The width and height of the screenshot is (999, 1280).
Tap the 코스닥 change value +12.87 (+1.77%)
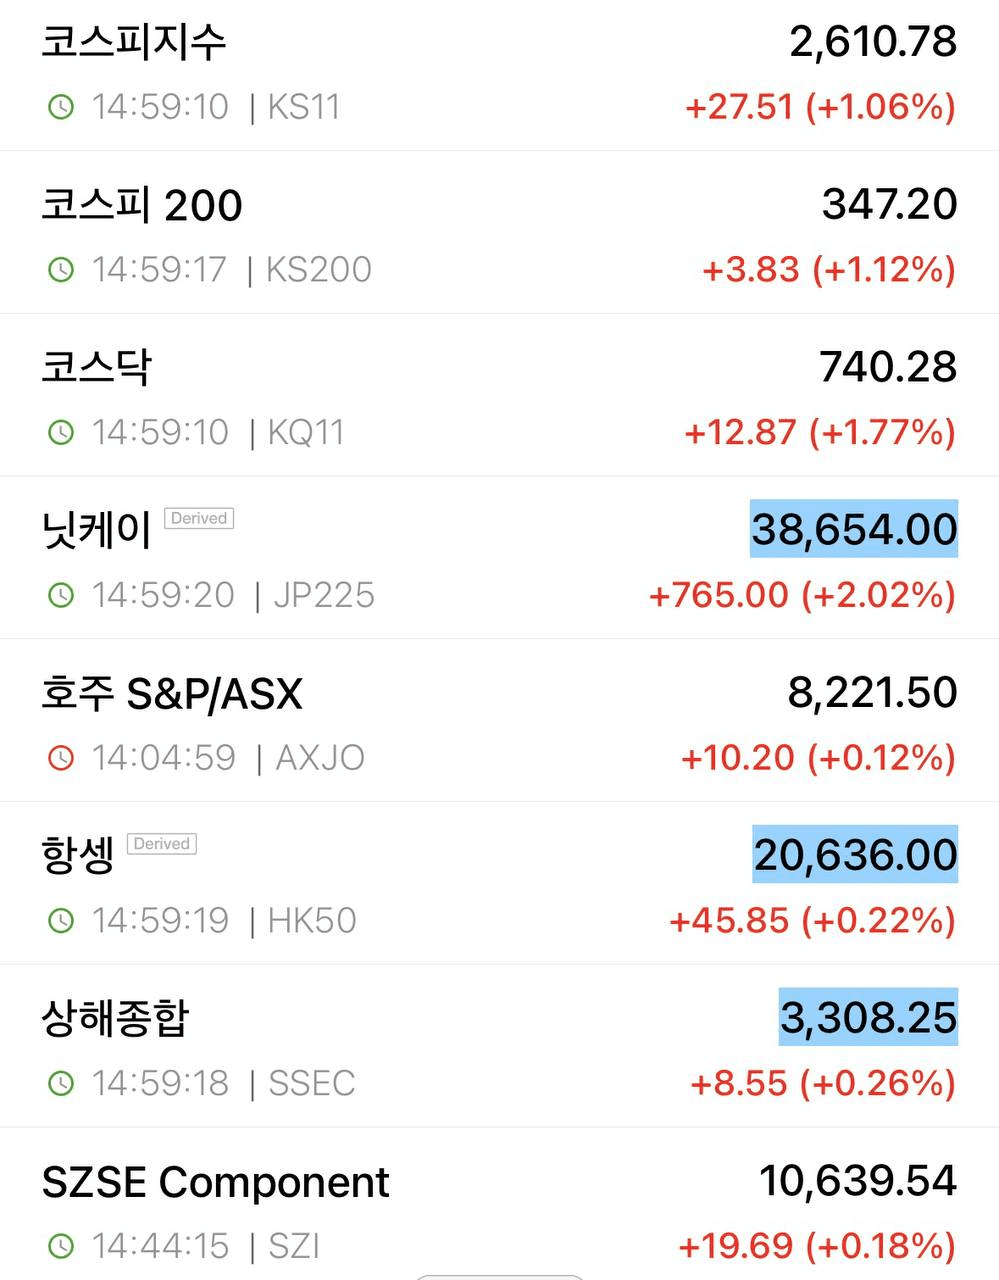820,432
